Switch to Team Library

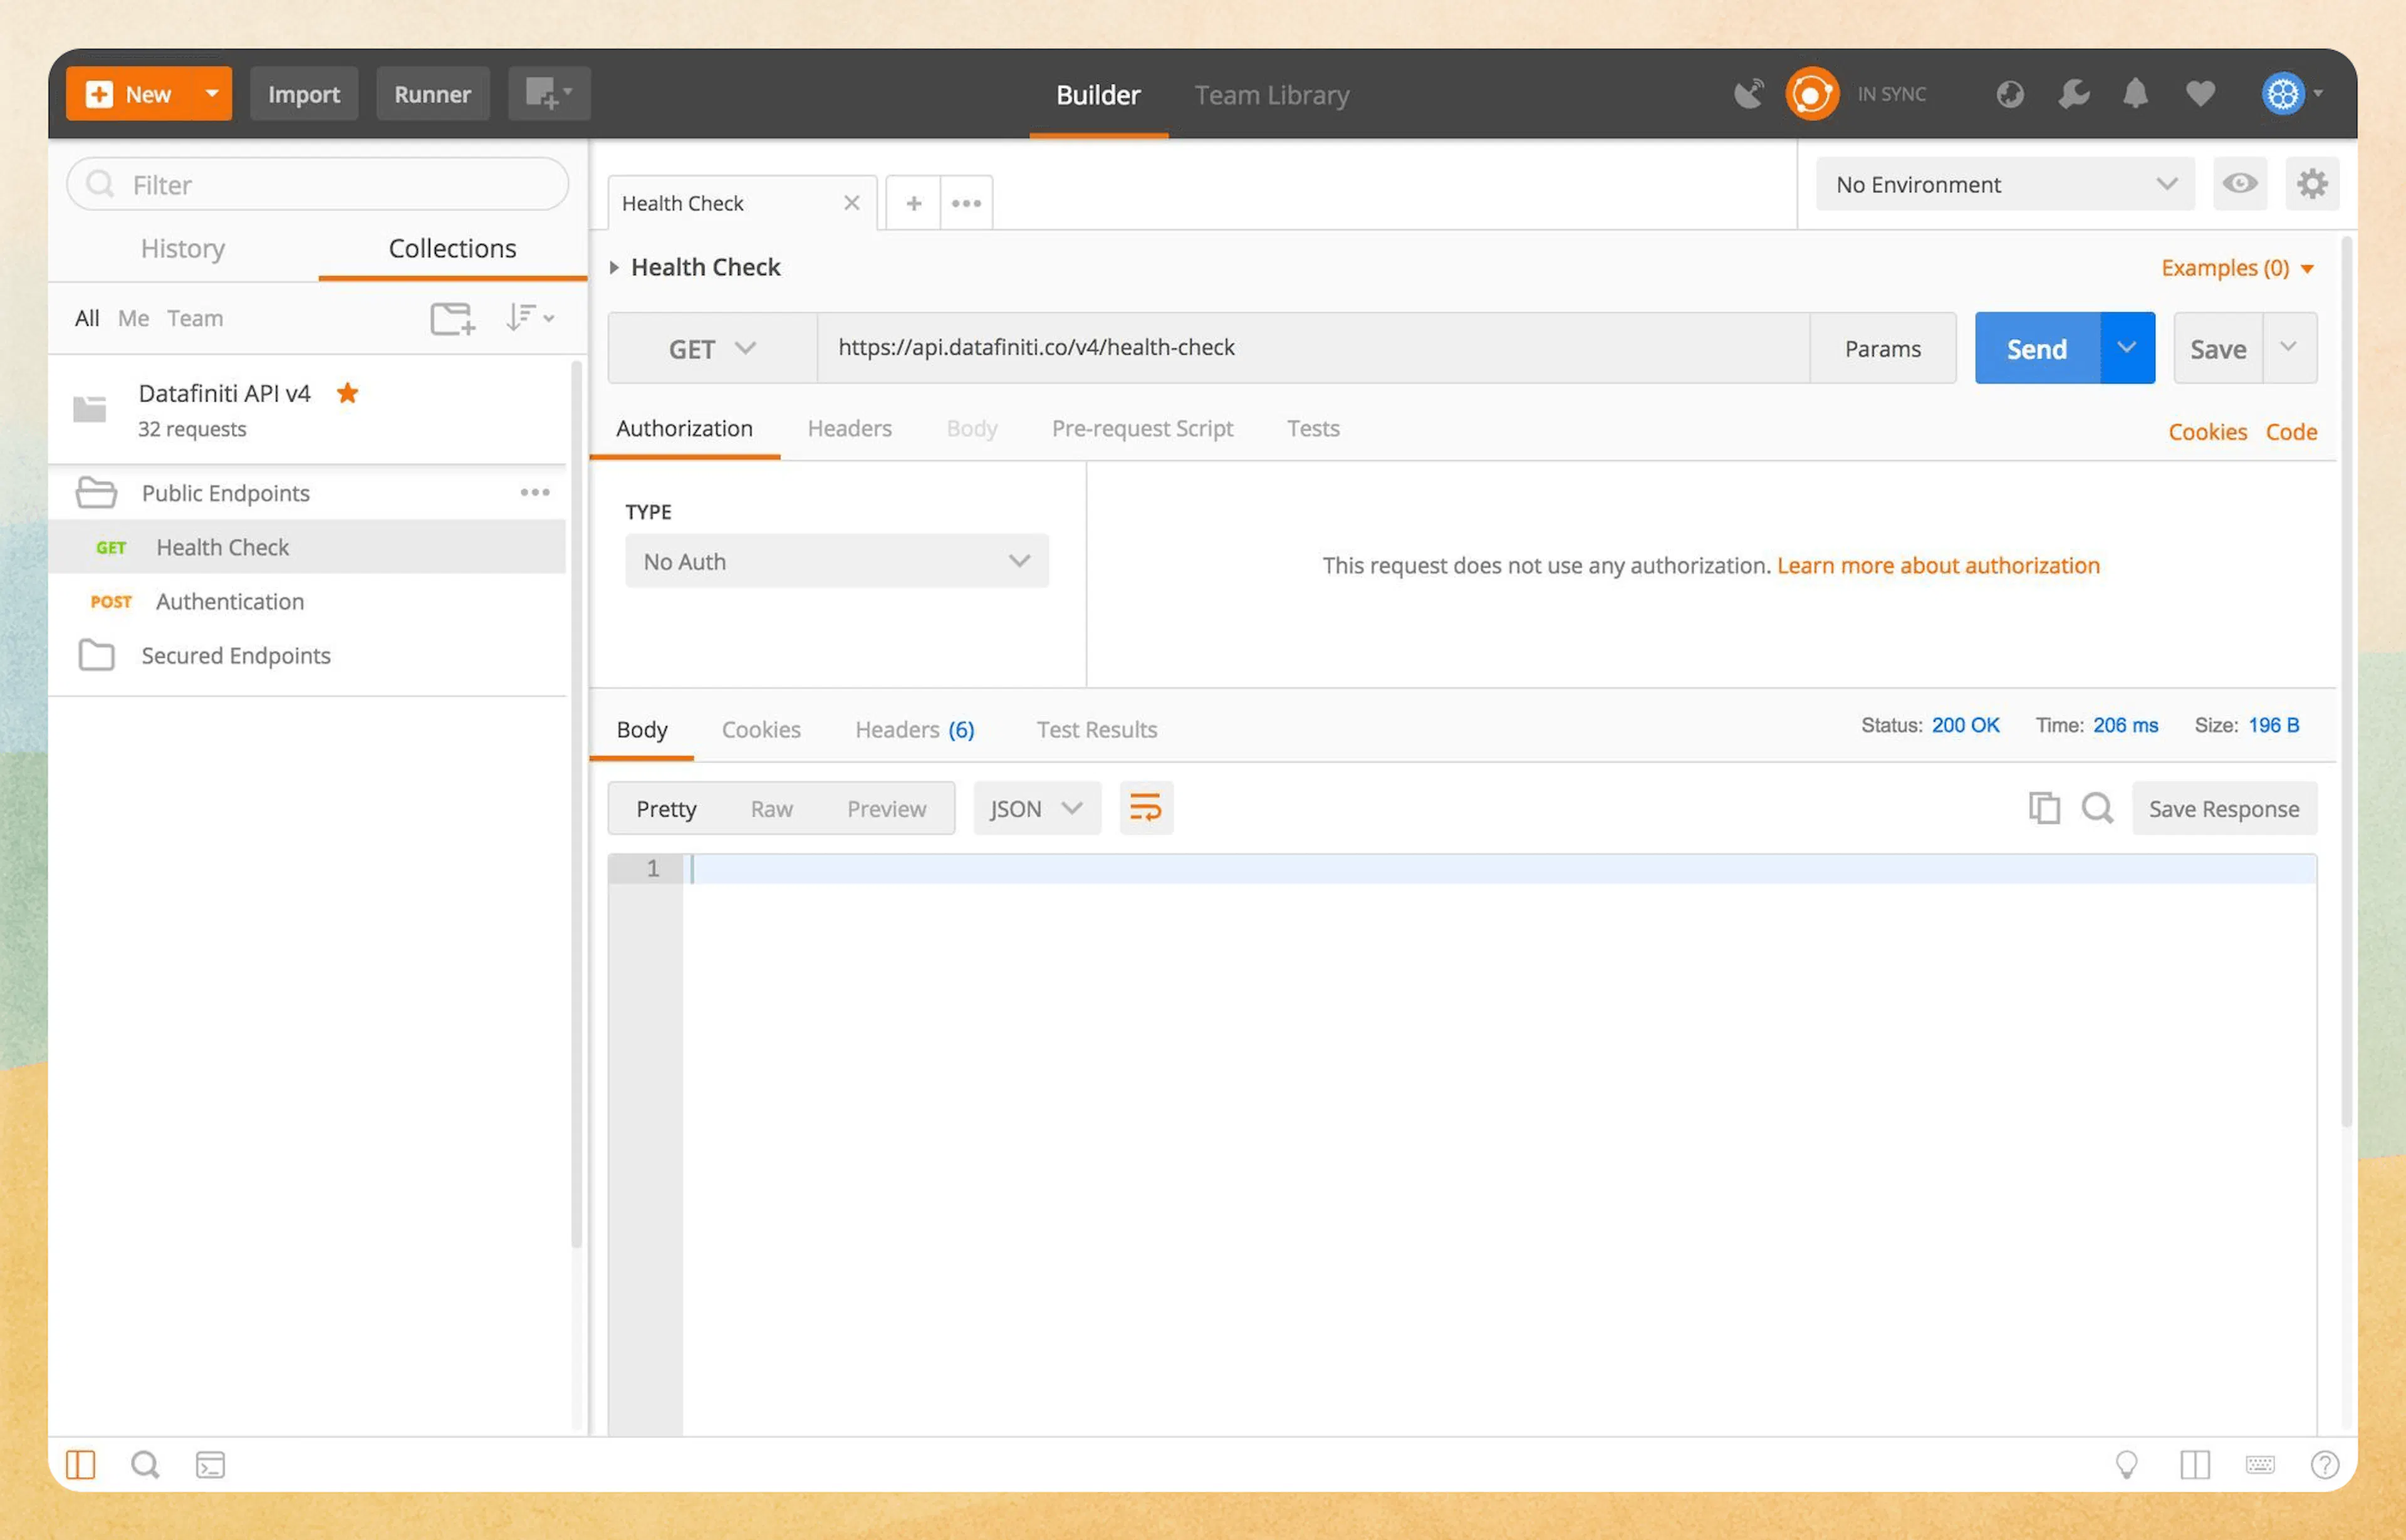(1271, 95)
